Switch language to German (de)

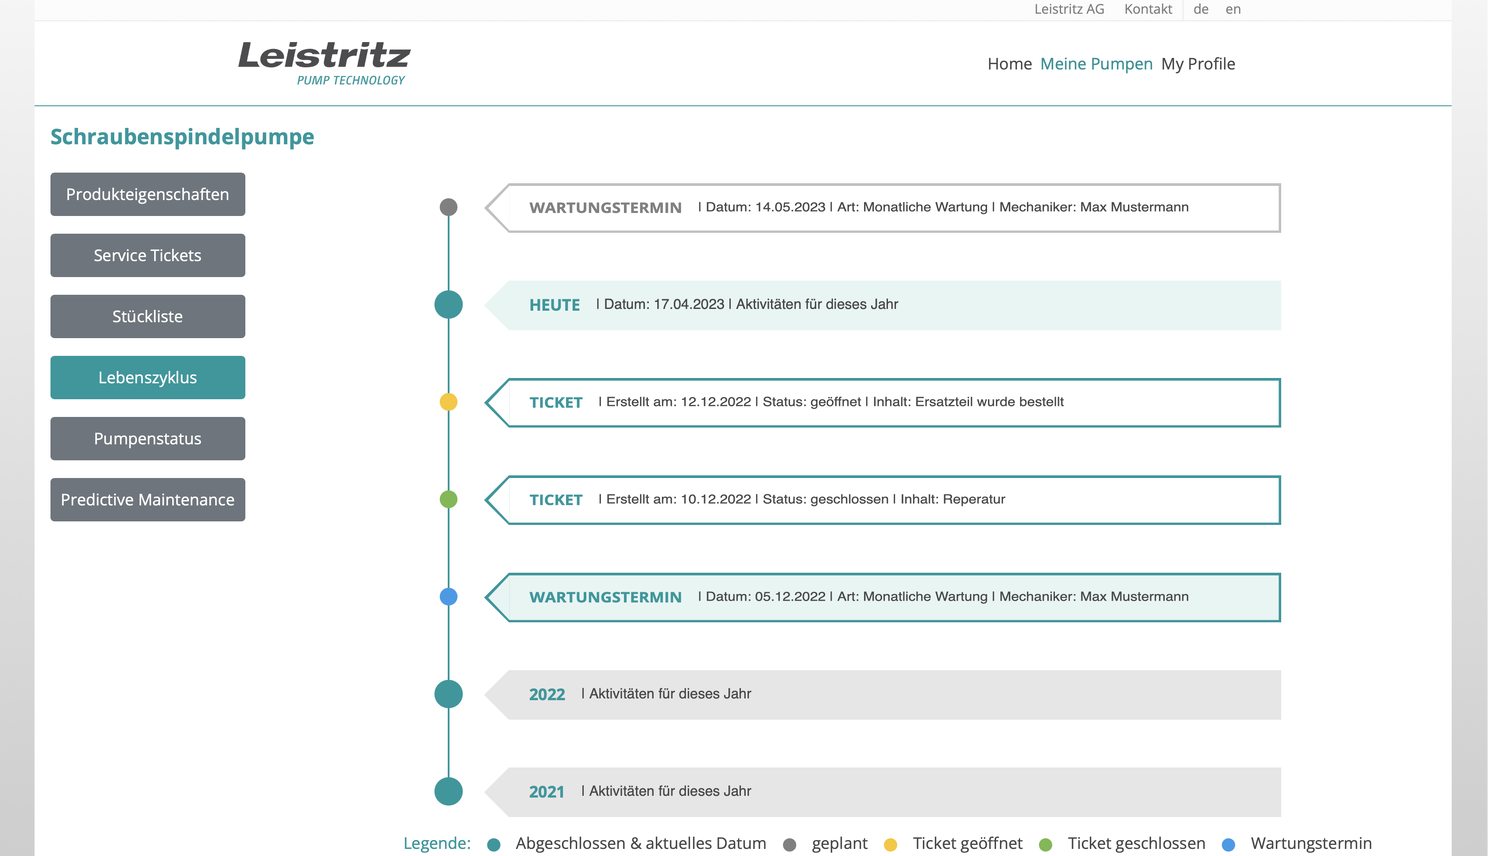click(x=1201, y=9)
